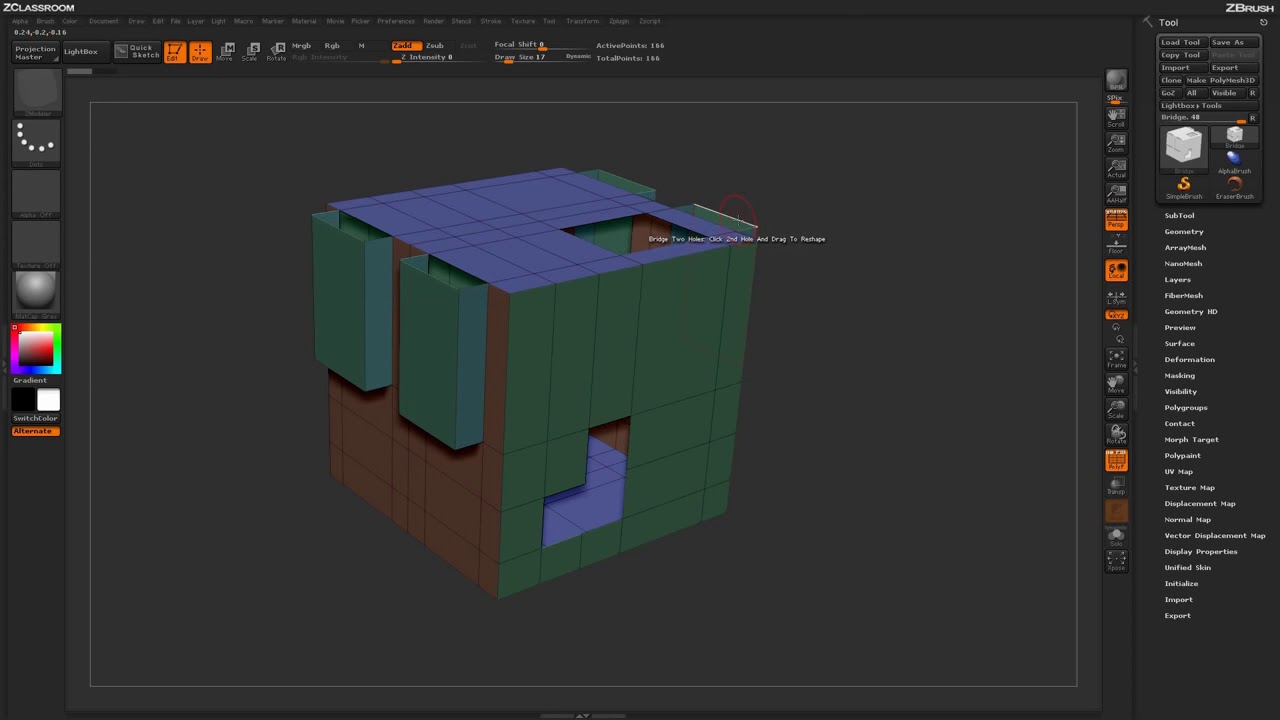Expand the Geometry section
The width and height of the screenshot is (1280, 720).
pos(1184,231)
